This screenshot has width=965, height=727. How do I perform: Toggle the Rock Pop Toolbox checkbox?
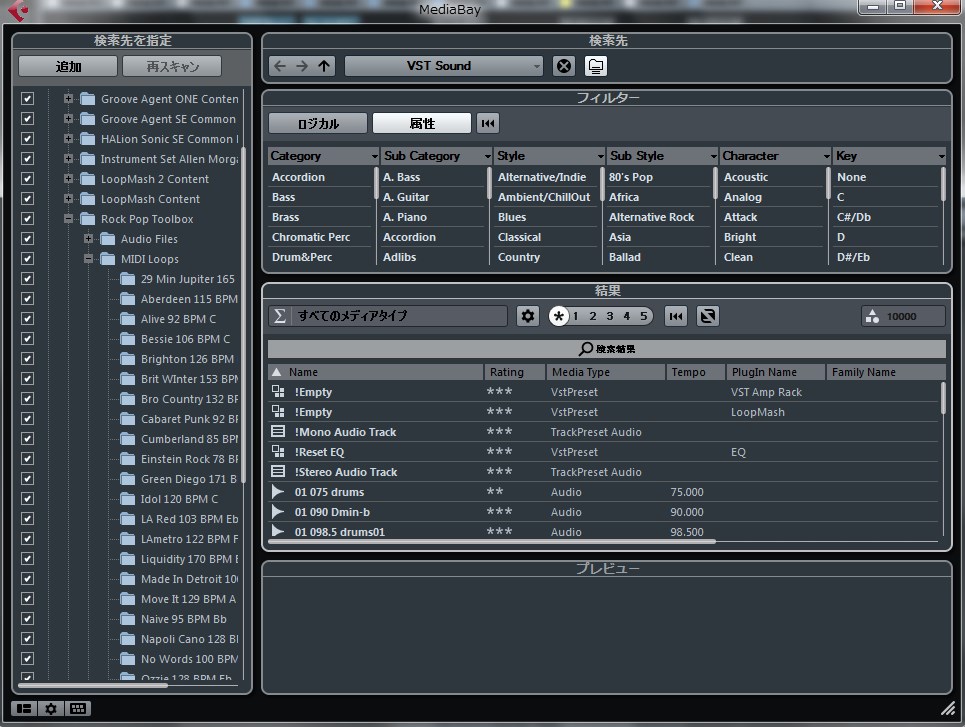27,219
